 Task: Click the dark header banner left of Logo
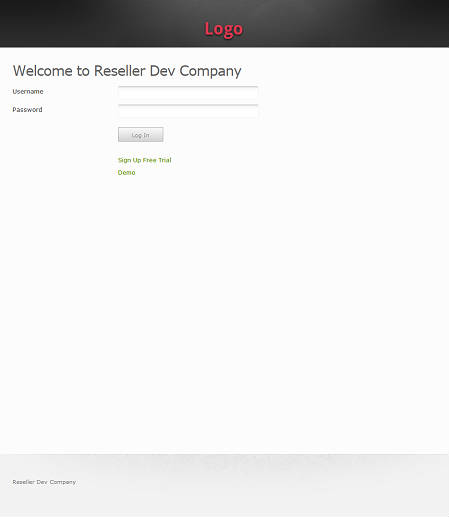click(100, 23)
